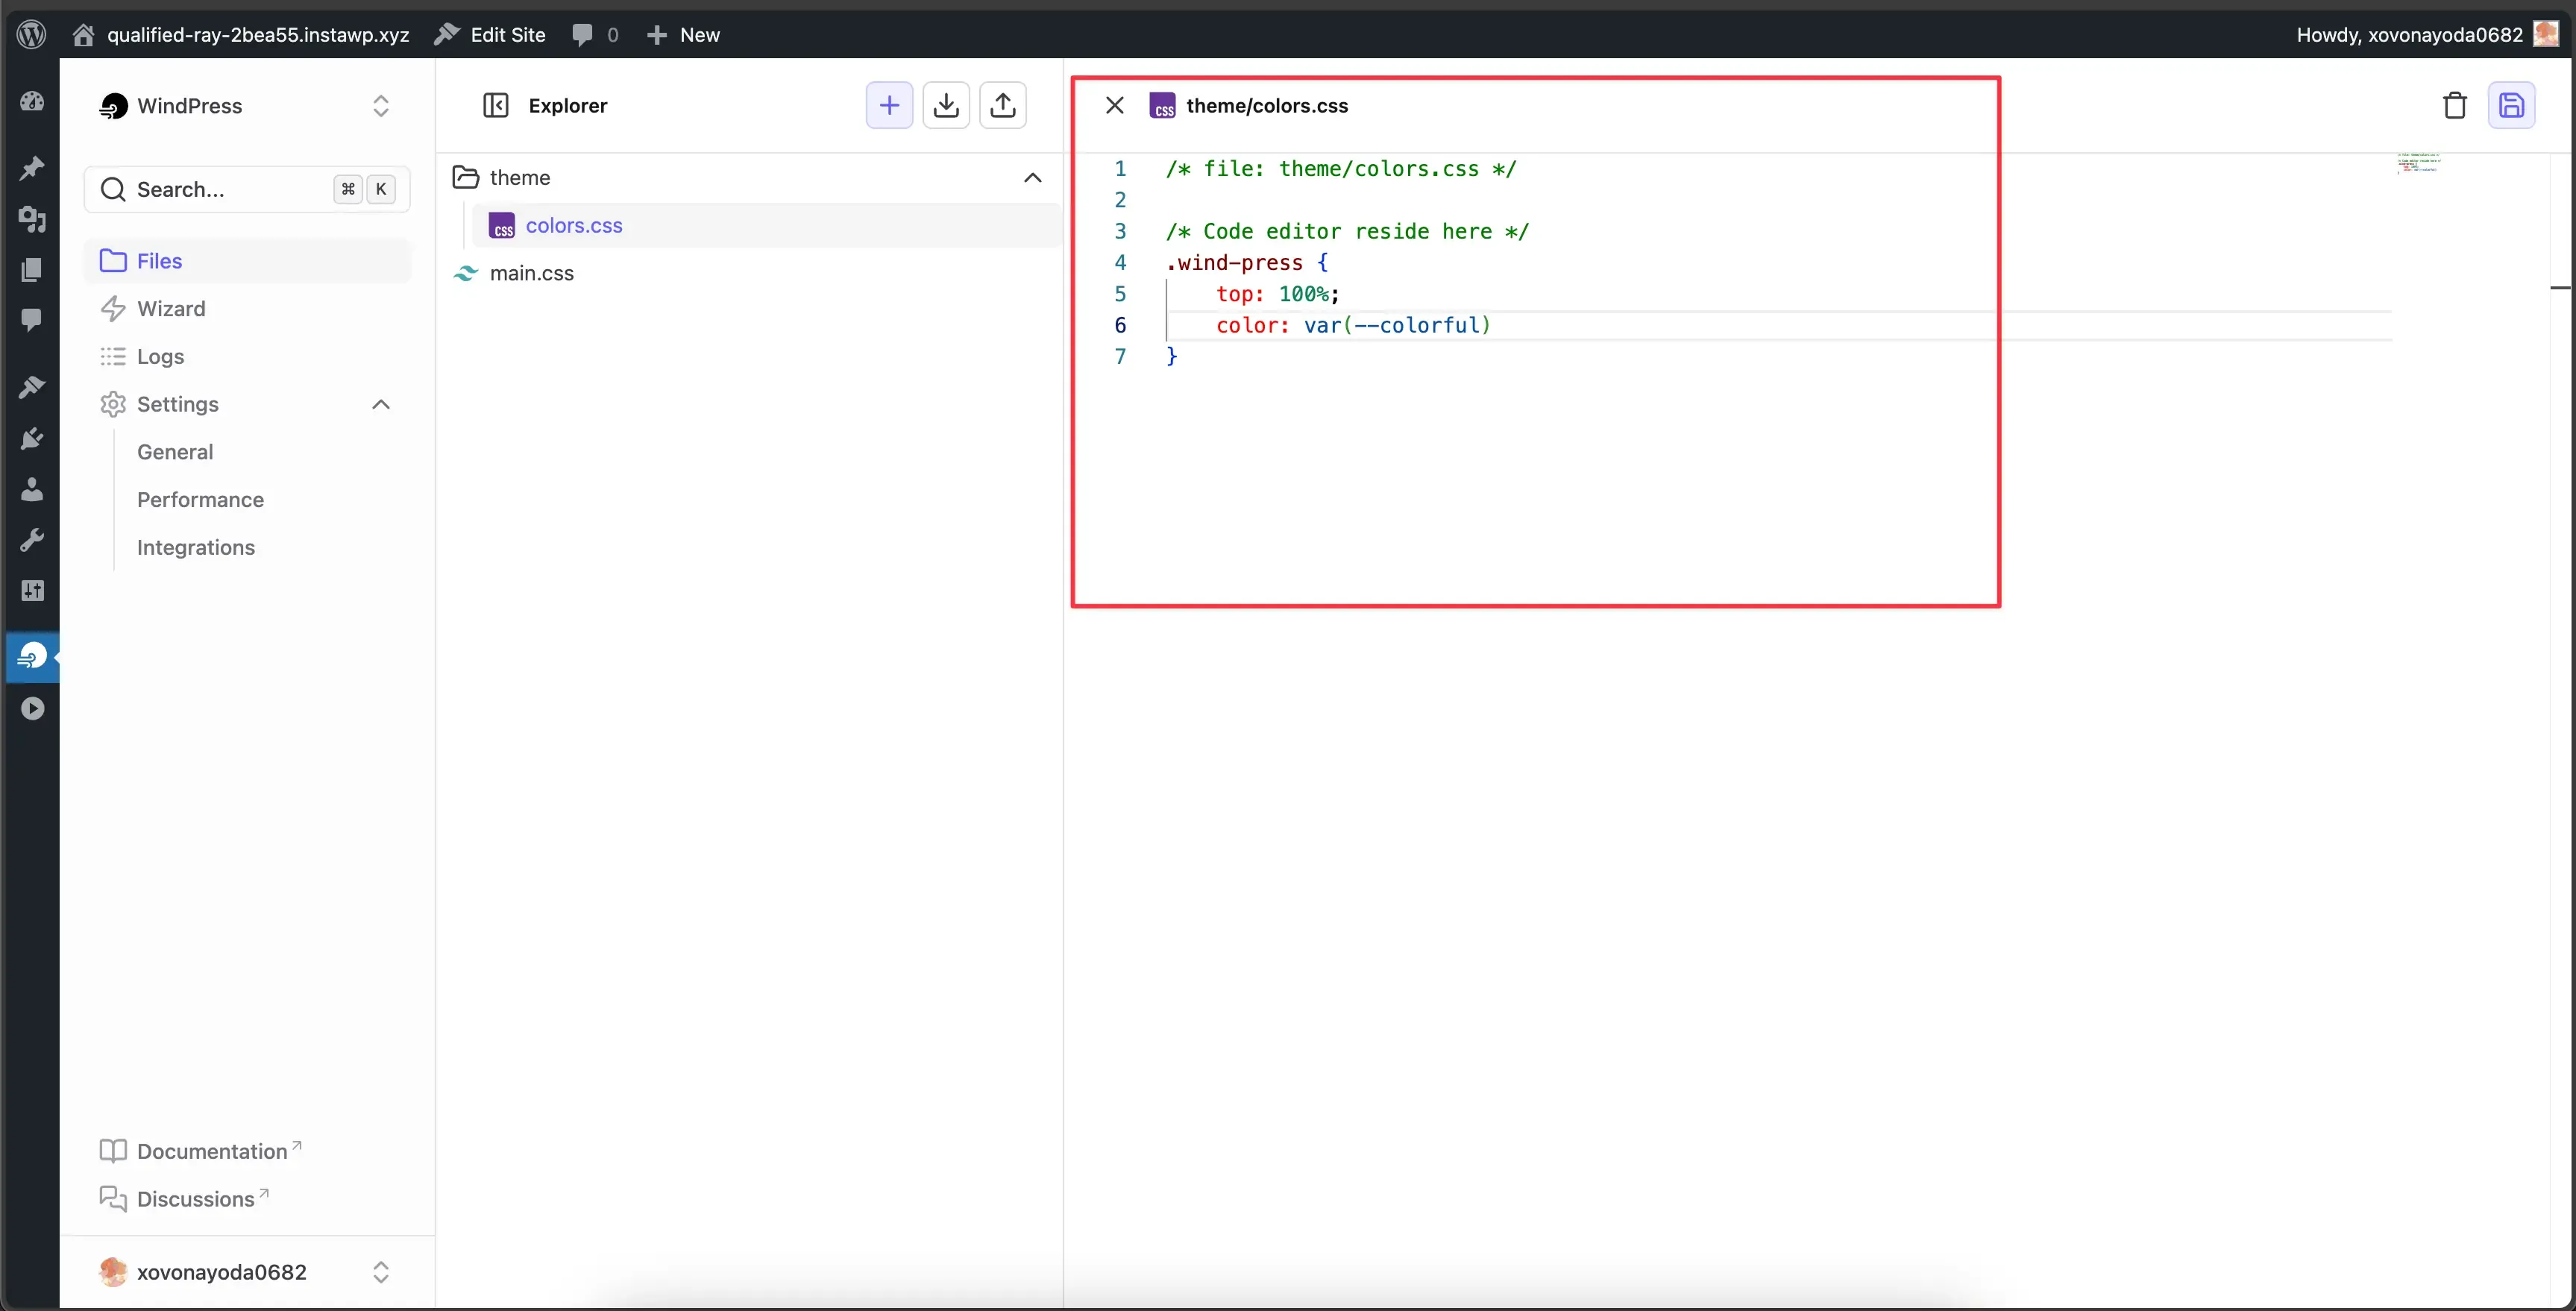
Task: Expand the xovonayoda0682 user menu
Action: click(380, 1272)
